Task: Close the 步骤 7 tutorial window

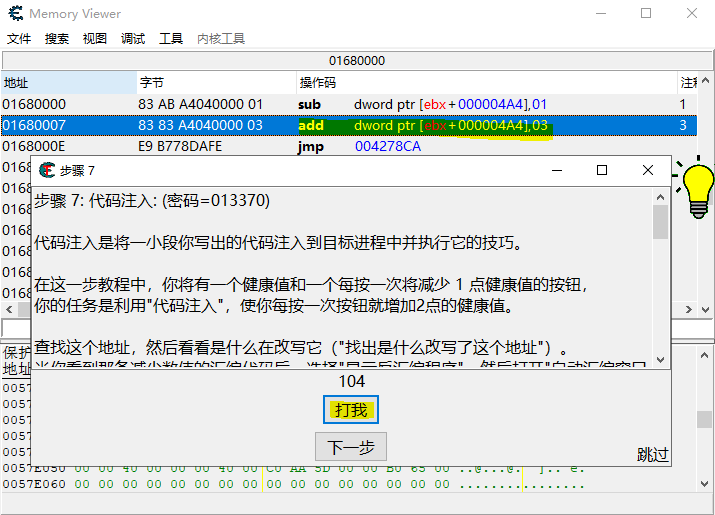Action: [x=648, y=170]
